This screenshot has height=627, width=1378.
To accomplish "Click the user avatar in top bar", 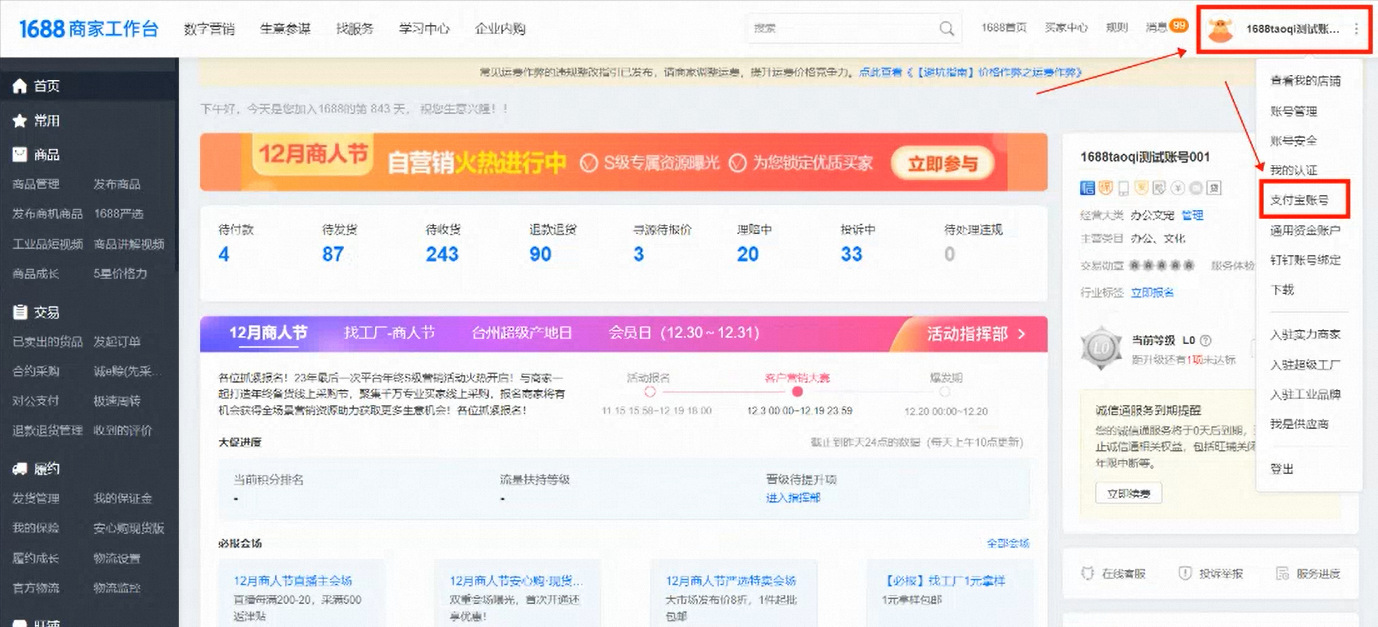I will (1219, 30).
